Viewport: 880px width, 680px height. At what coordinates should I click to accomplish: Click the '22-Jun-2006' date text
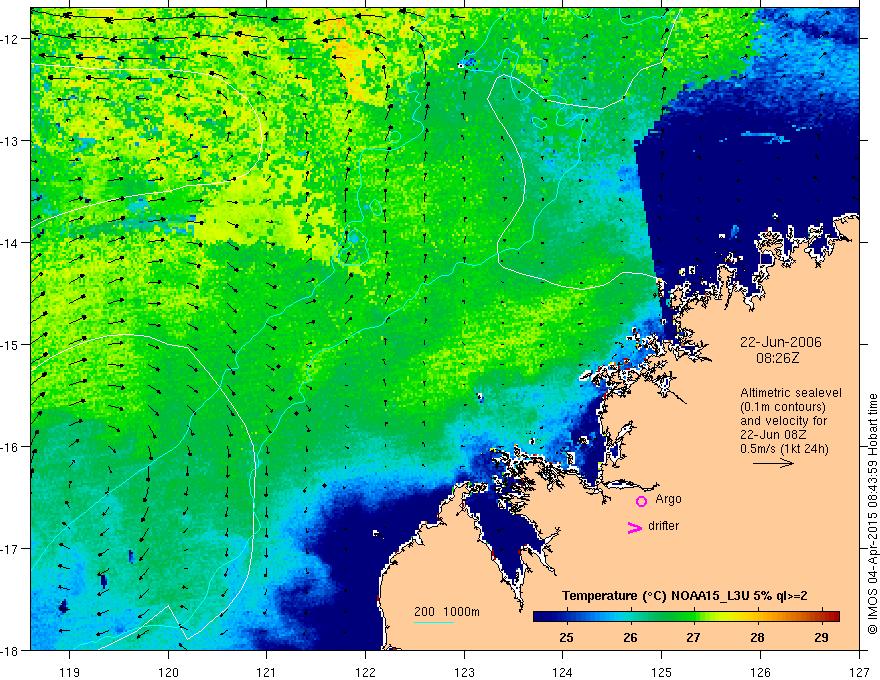(x=781, y=342)
